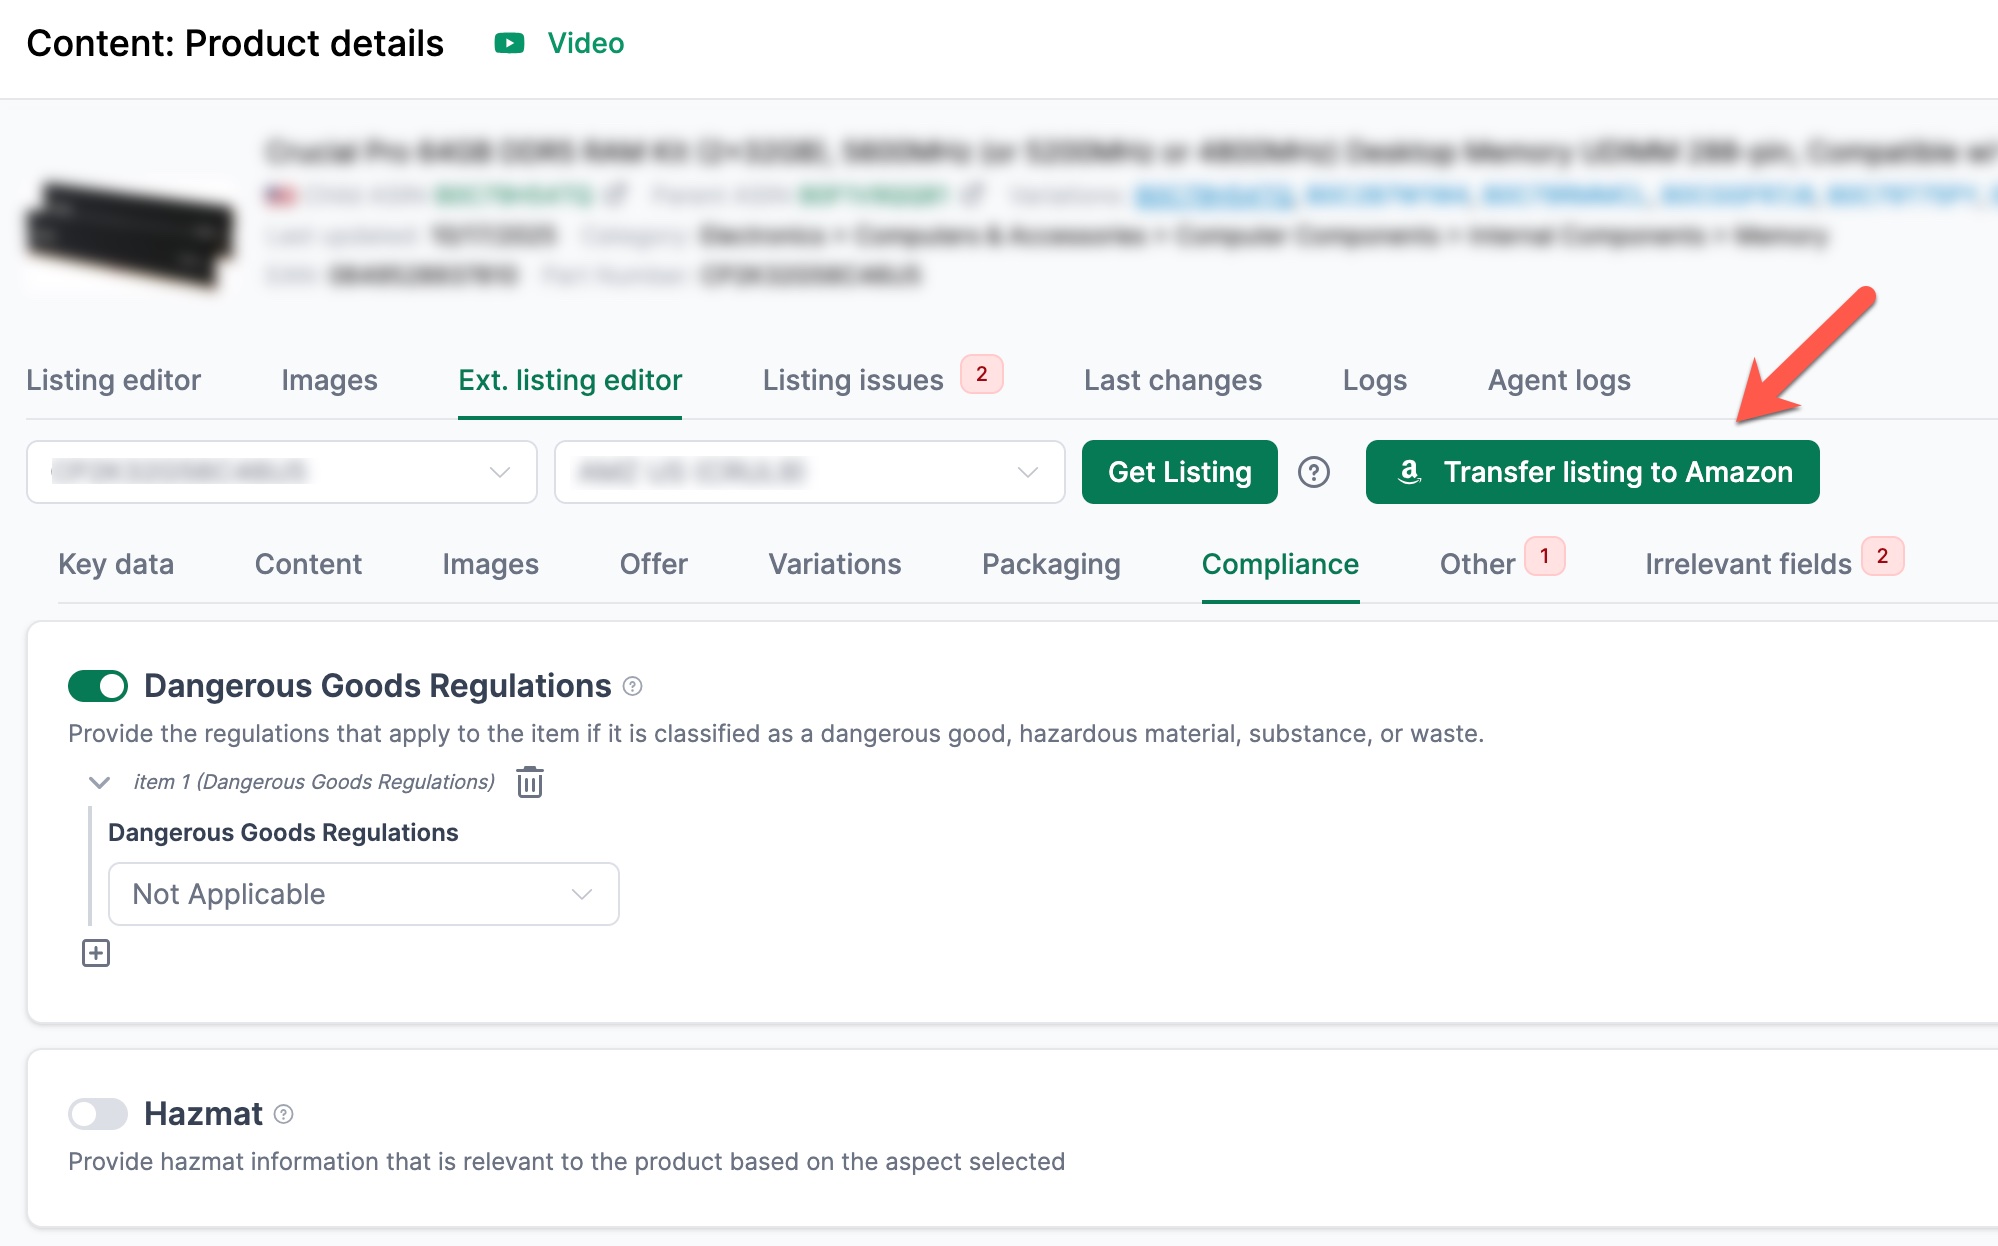Delete item 1 with the trash icon

tap(530, 782)
